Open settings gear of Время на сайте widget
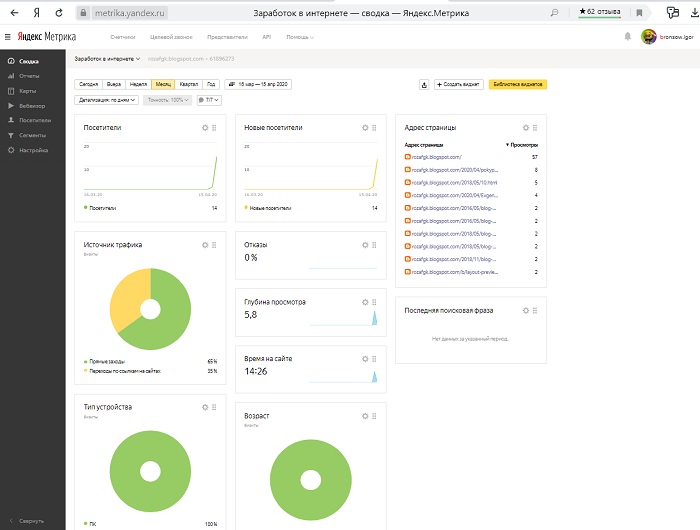700x530 pixels. pyautogui.click(x=365, y=359)
